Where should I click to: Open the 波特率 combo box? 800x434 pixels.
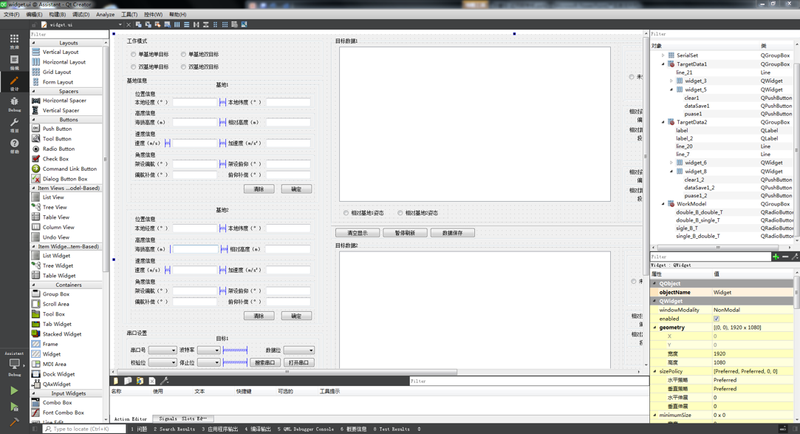click(209, 350)
